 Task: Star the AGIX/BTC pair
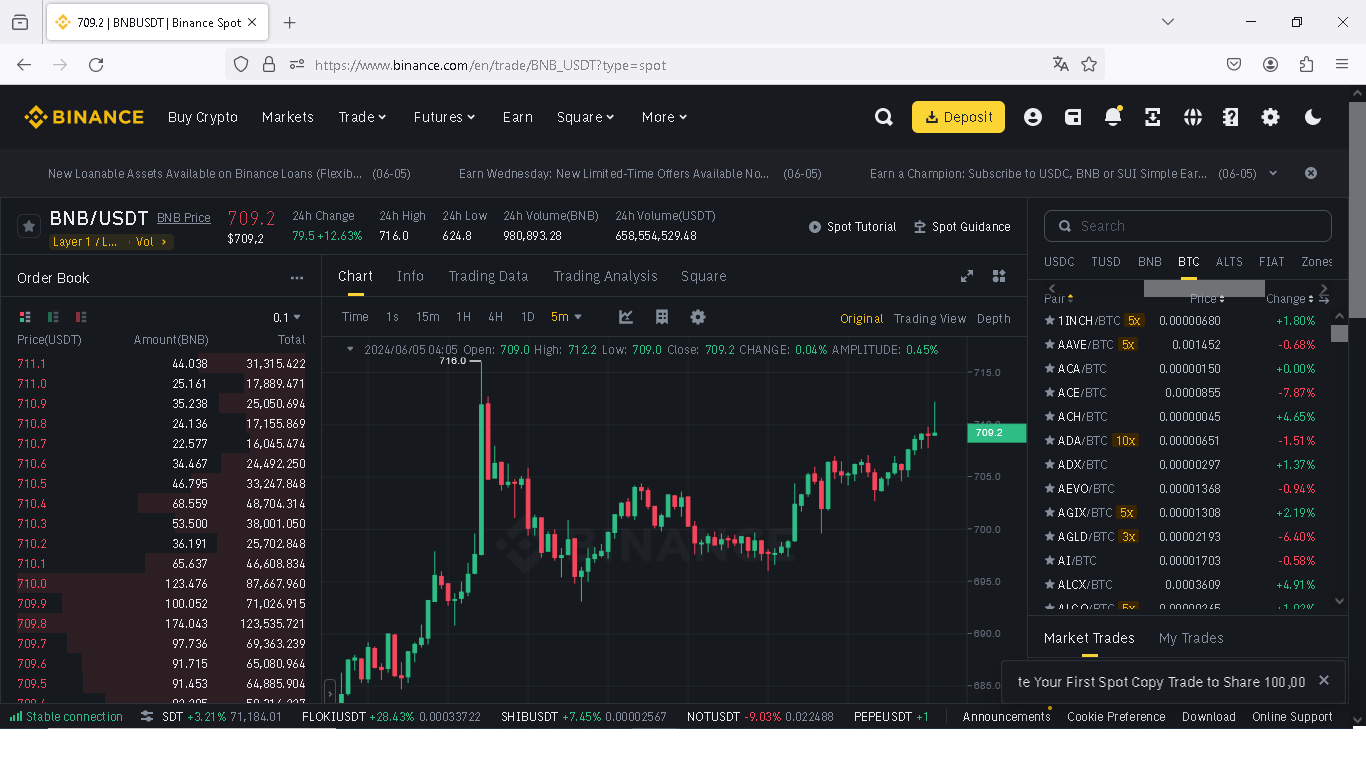click(x=1050, y=513)
